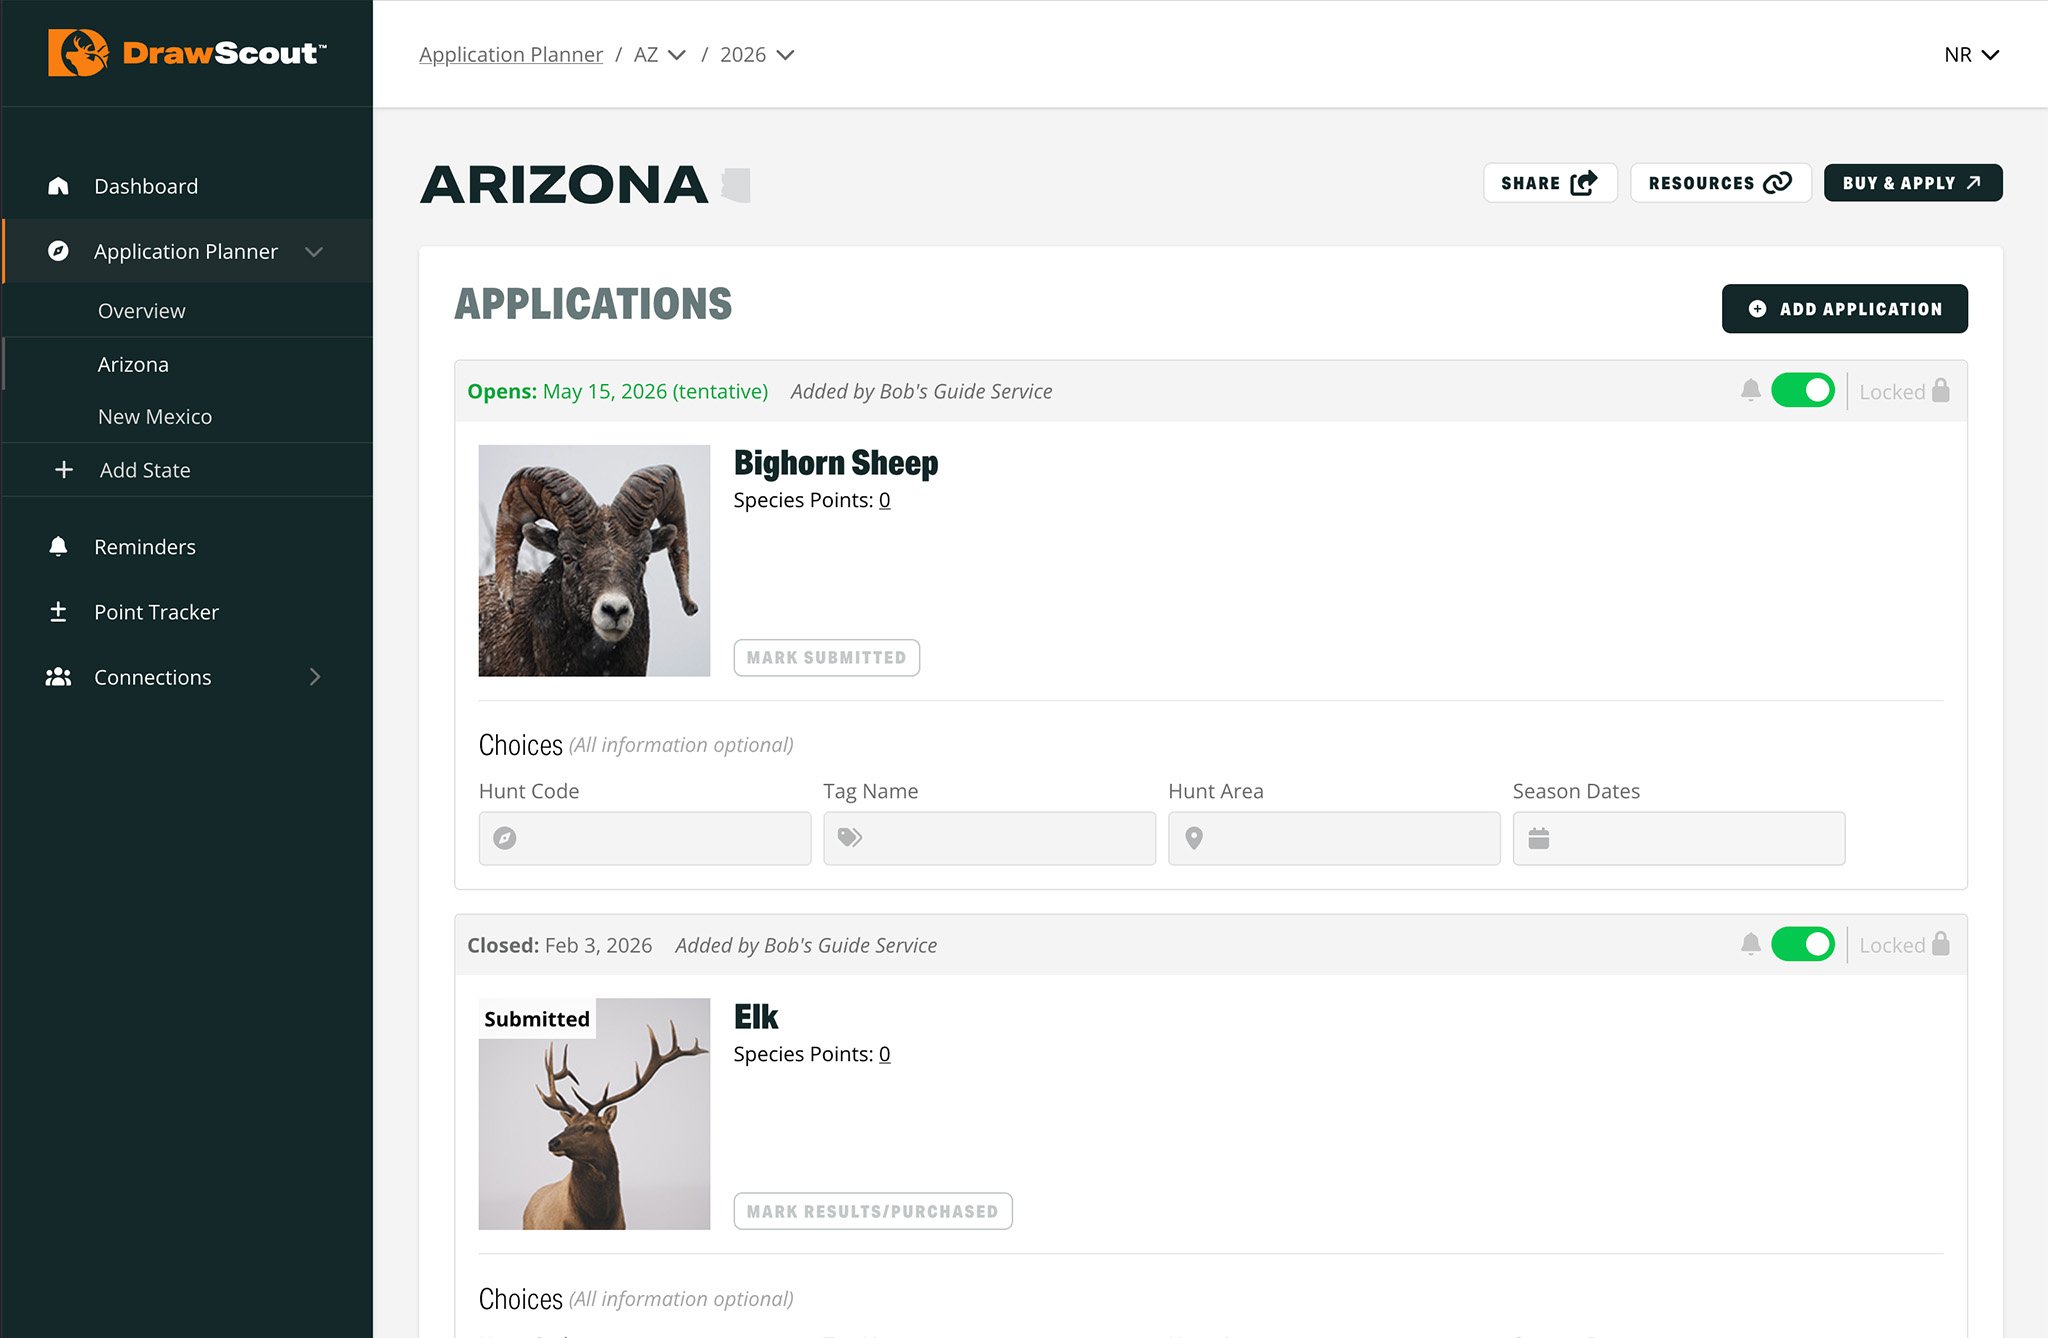Viewport: 2048px width, 1338px height.
Task: Open the 2026 year dropdown
Action: pos(757,54)
